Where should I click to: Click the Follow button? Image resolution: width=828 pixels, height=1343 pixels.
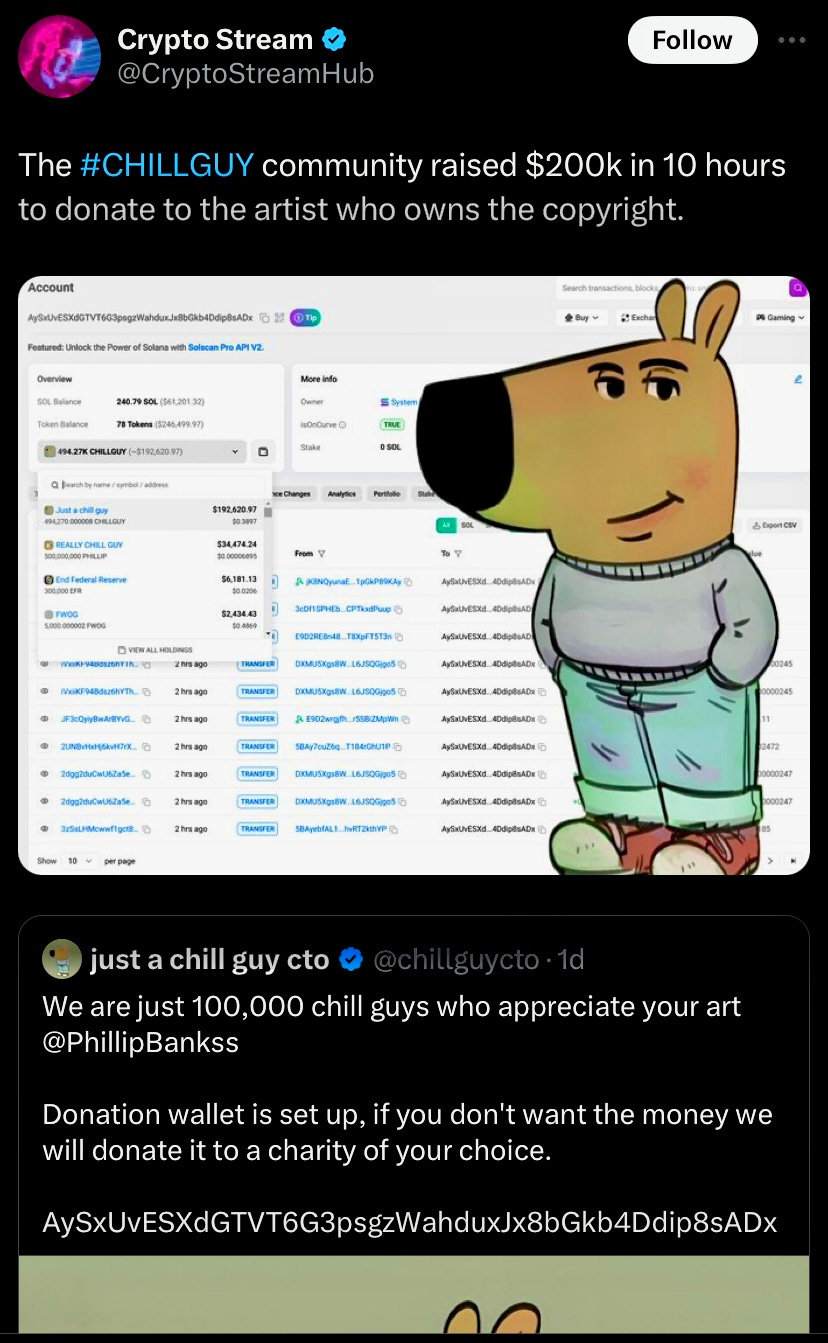[x=692, y=40]
